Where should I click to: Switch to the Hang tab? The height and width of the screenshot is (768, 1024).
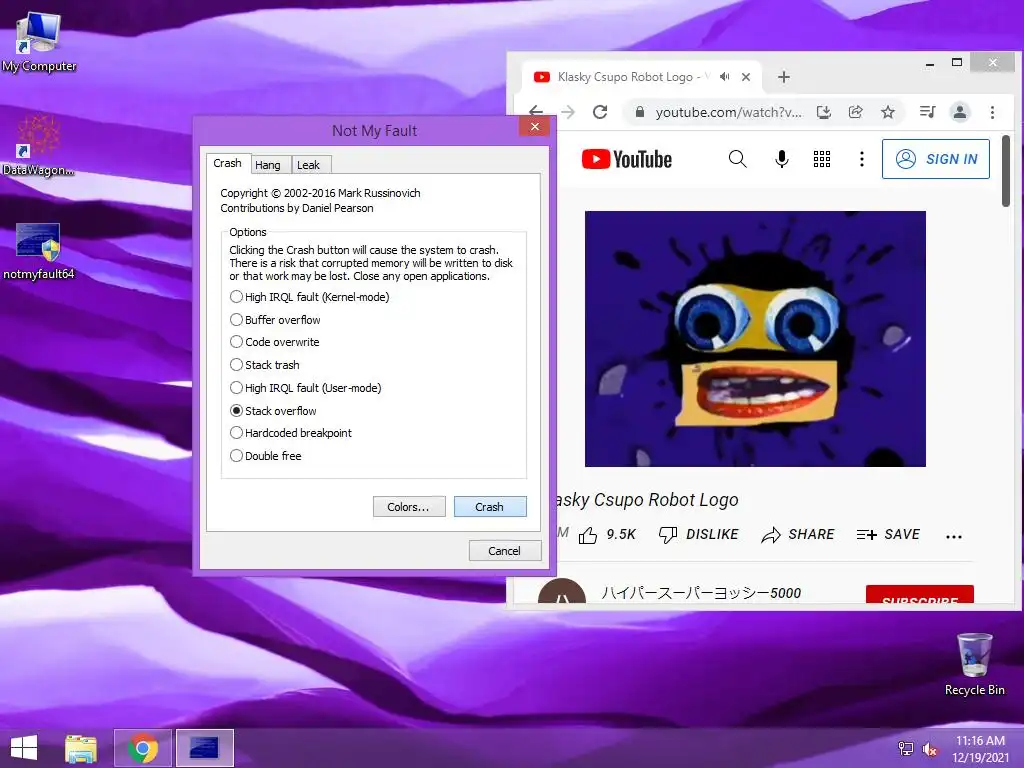pos(268,165)
